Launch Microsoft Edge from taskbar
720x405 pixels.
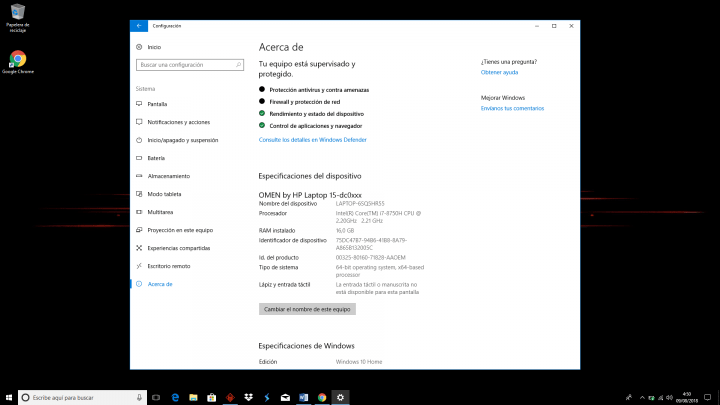[x=175, y=397]
